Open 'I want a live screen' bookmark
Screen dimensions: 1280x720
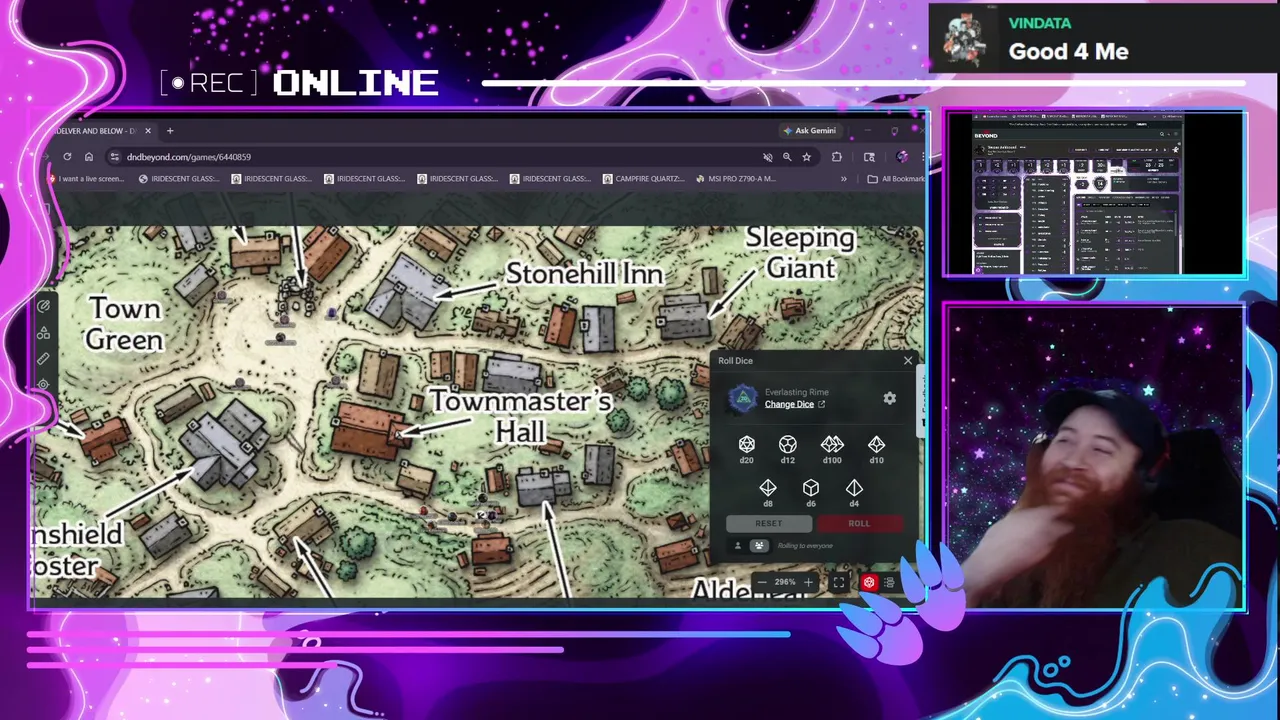point(88,179)
